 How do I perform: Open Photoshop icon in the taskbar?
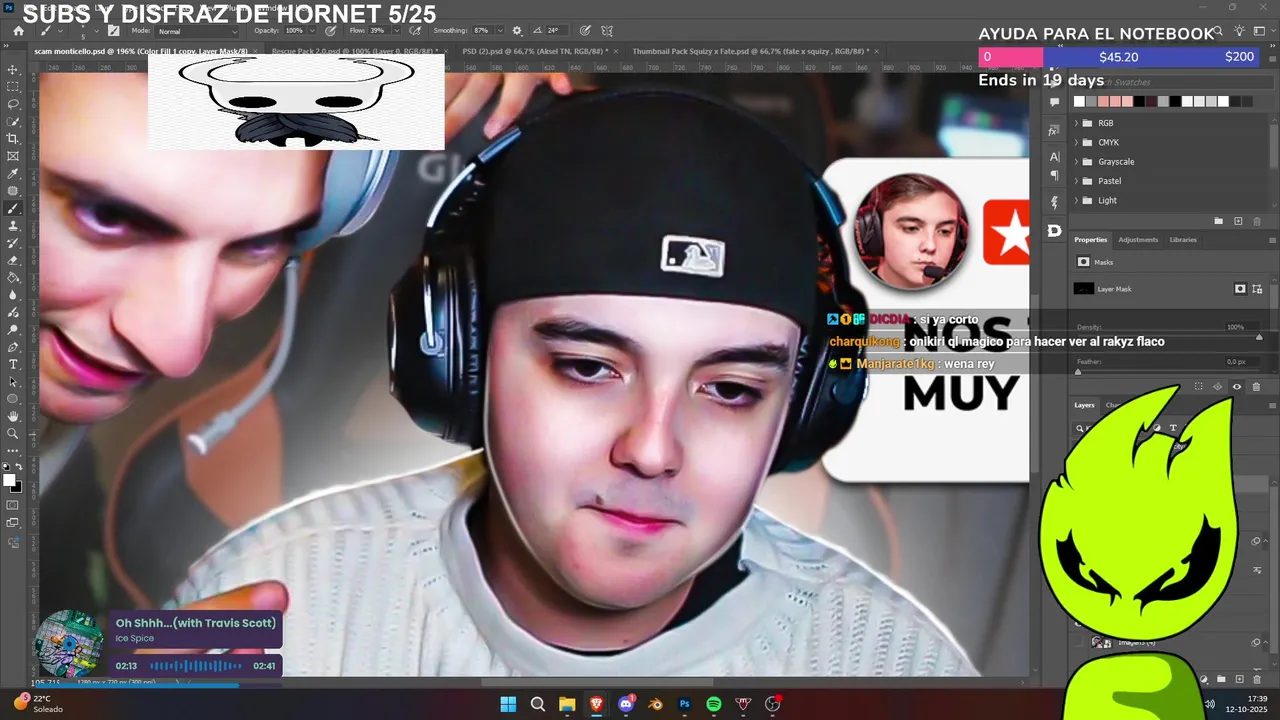[685, 704]
